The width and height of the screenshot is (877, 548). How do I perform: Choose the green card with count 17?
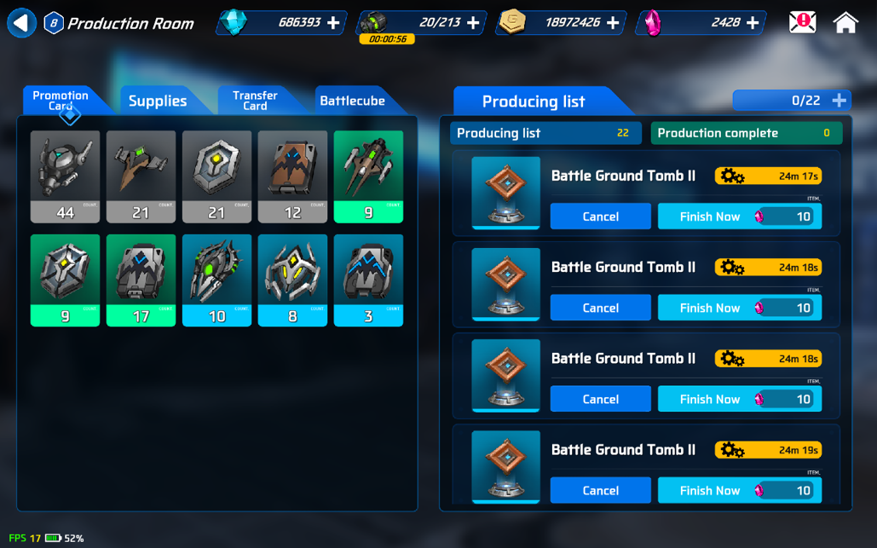(141, 280)
